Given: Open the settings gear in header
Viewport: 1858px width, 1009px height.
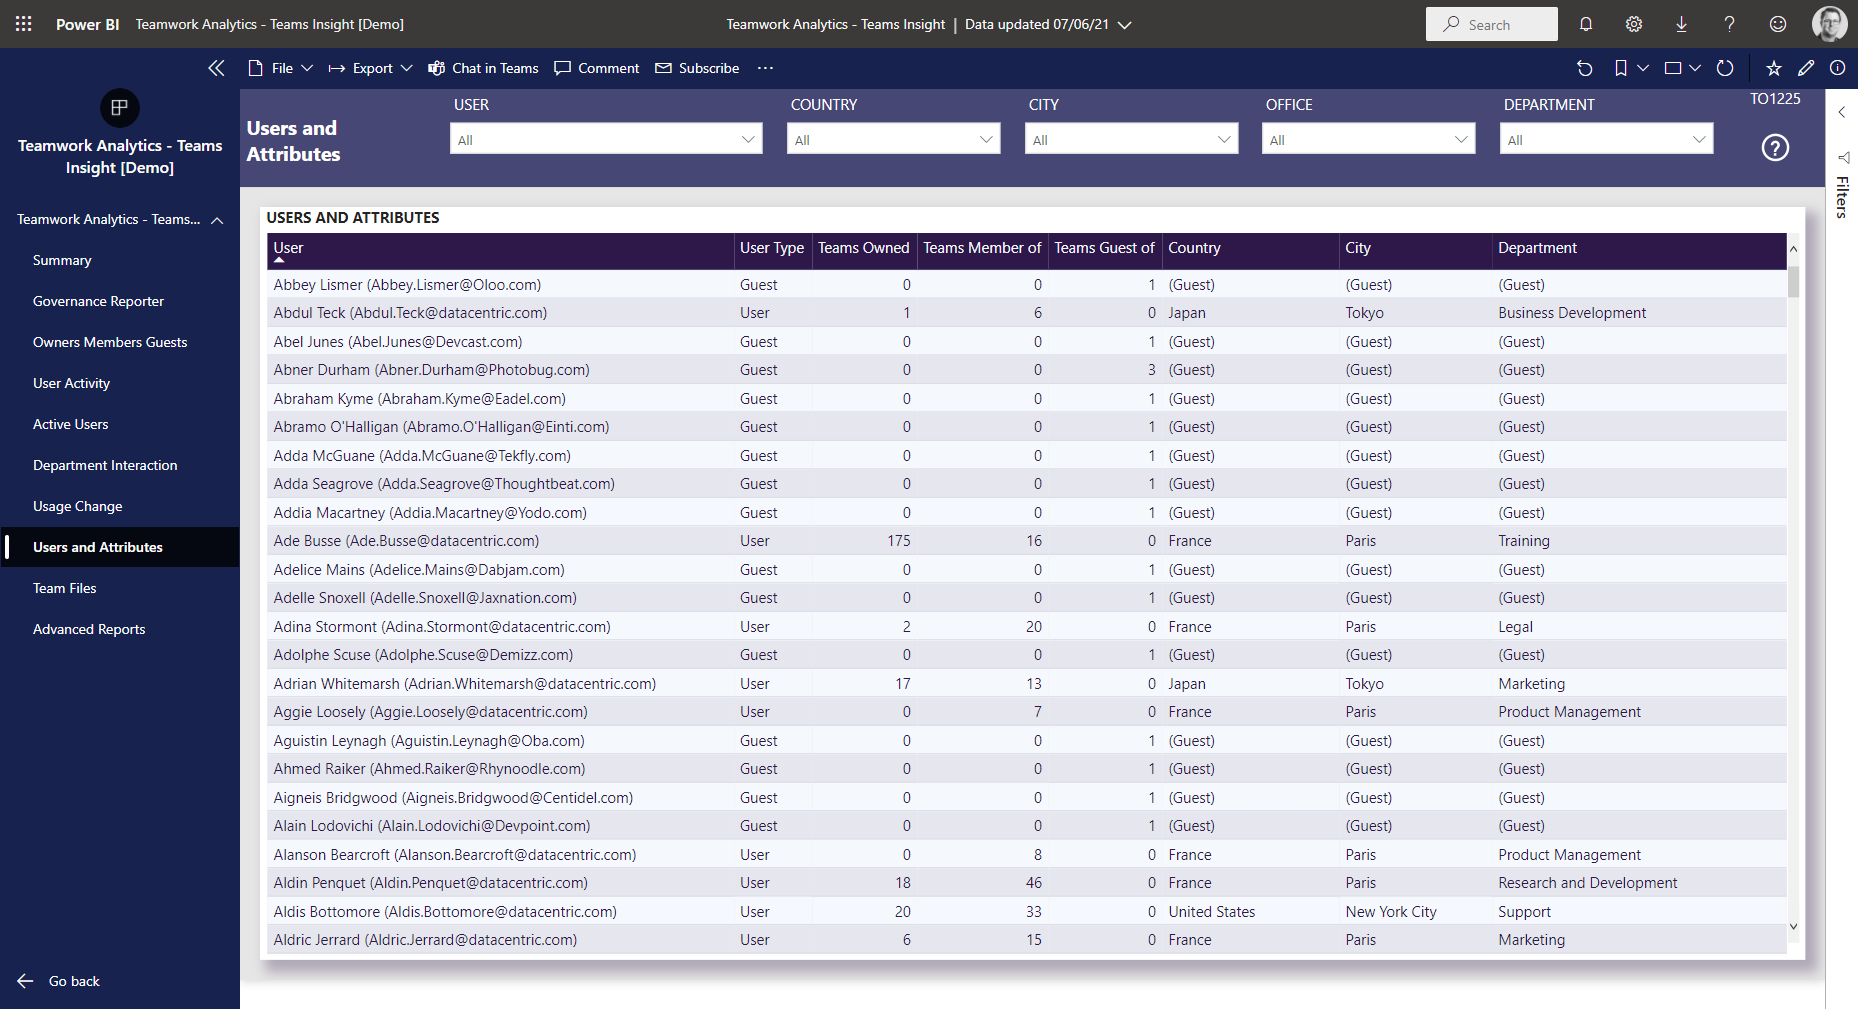Looking at the screenshot, I should (x=1634, y=24).
